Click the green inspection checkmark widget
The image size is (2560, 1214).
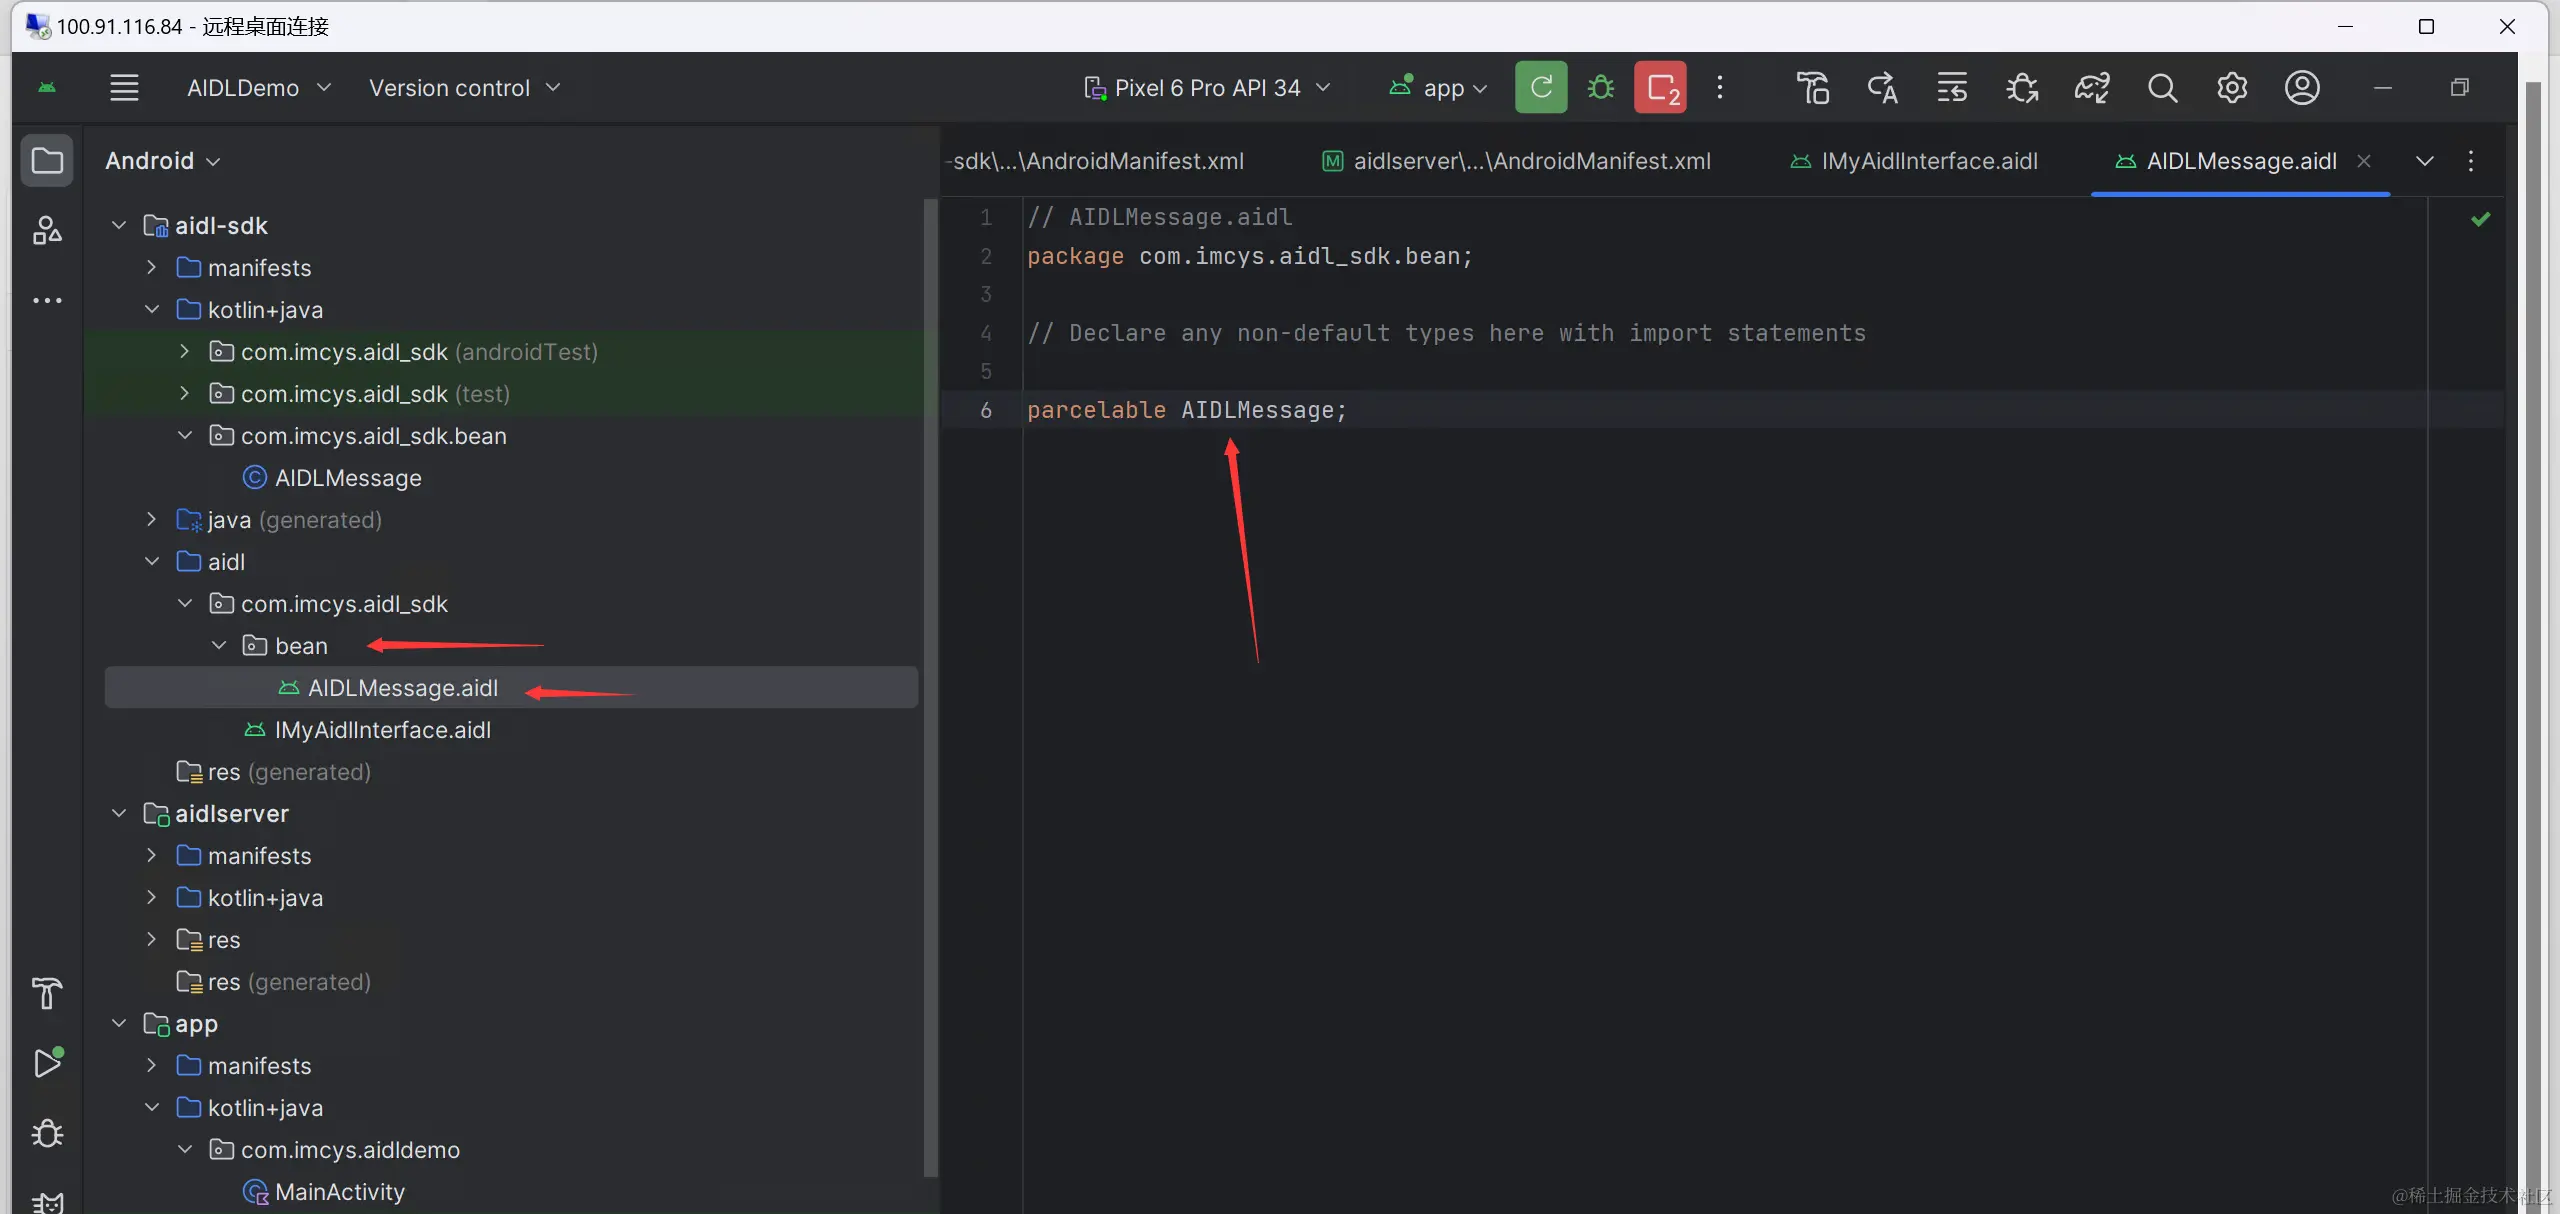click(x=2481, y=219)
